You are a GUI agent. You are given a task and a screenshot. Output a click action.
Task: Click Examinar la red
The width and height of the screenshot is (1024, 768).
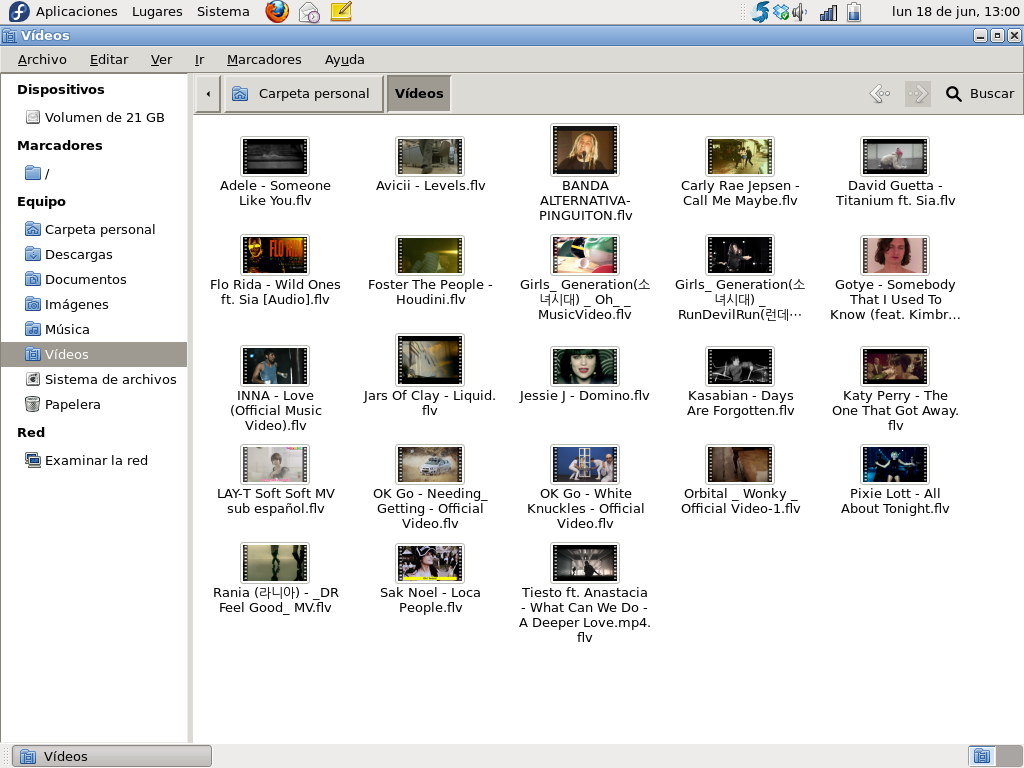86,460
